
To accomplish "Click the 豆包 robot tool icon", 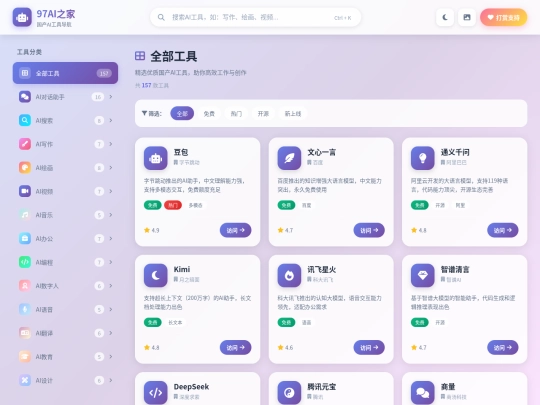I will 156,158.
